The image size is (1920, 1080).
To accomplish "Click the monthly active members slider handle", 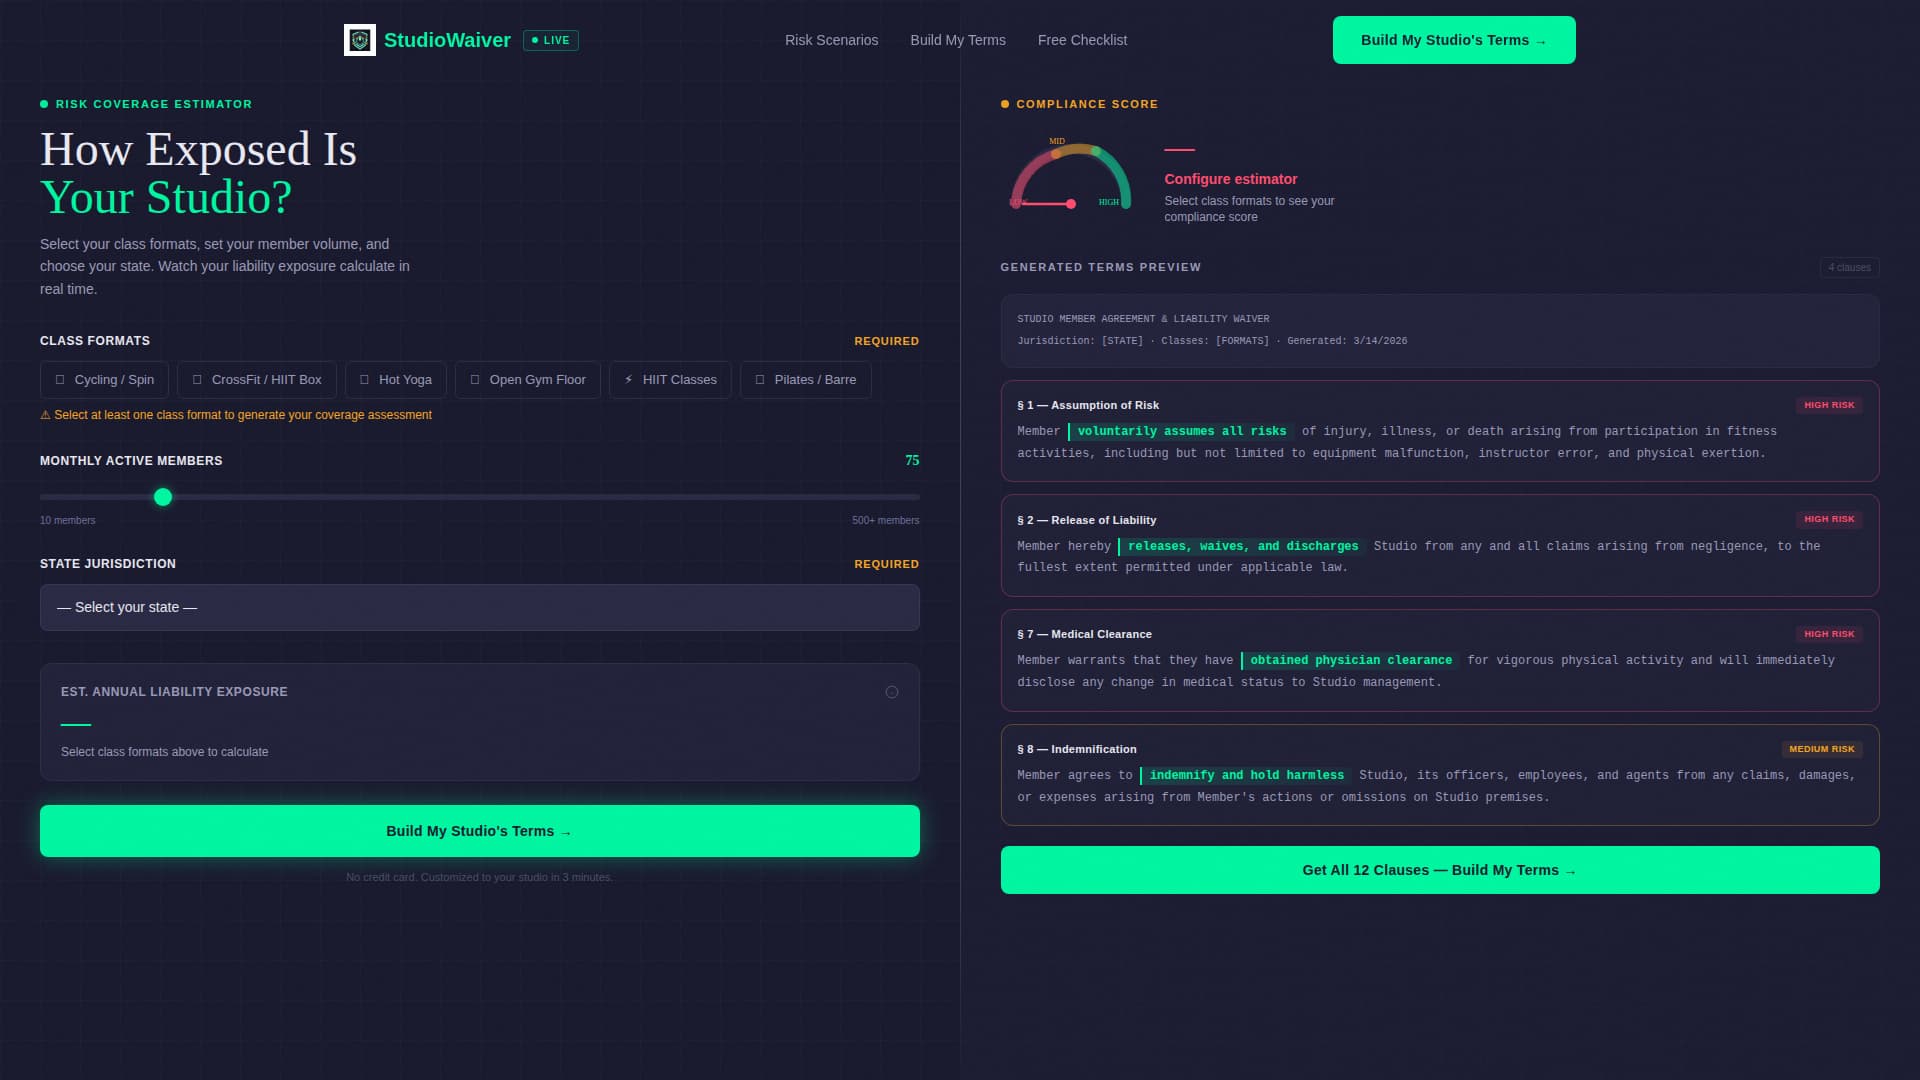I will 163,497.
